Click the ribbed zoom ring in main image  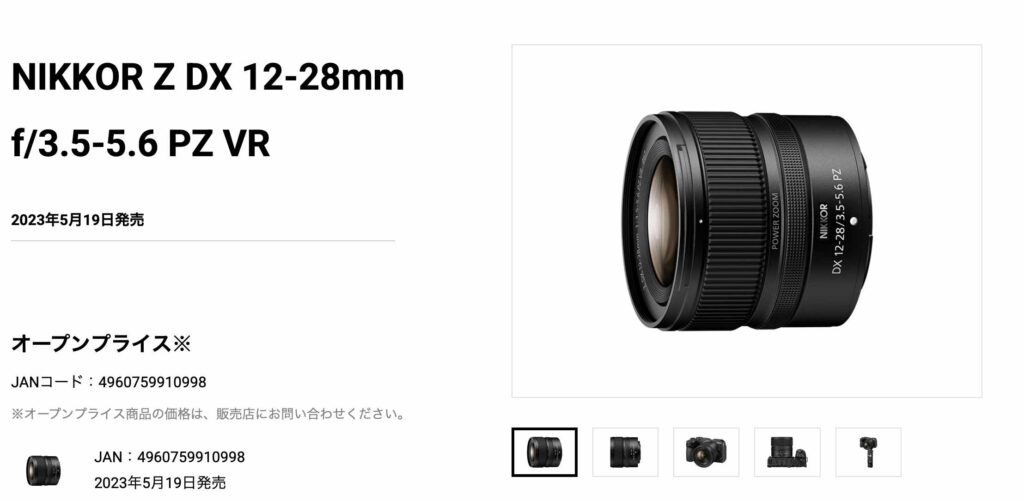728,221
